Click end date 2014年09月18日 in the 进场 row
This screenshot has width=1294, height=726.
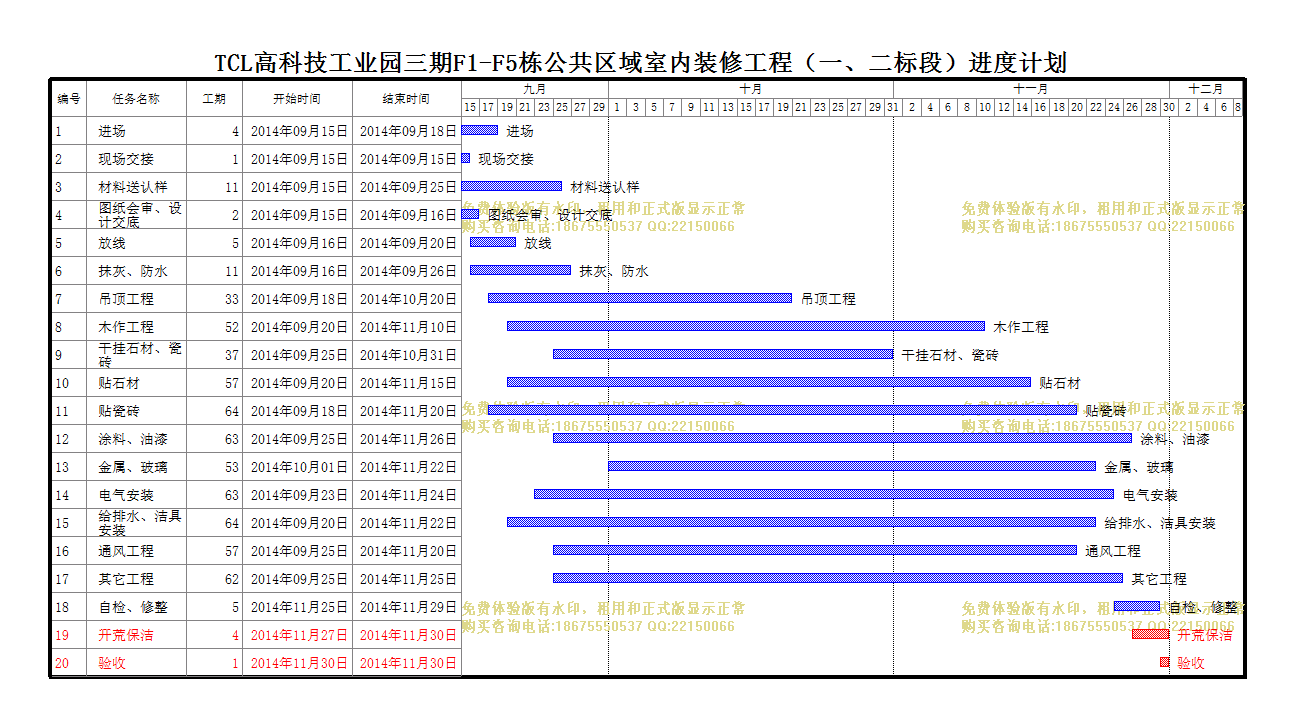coord(408,131)
